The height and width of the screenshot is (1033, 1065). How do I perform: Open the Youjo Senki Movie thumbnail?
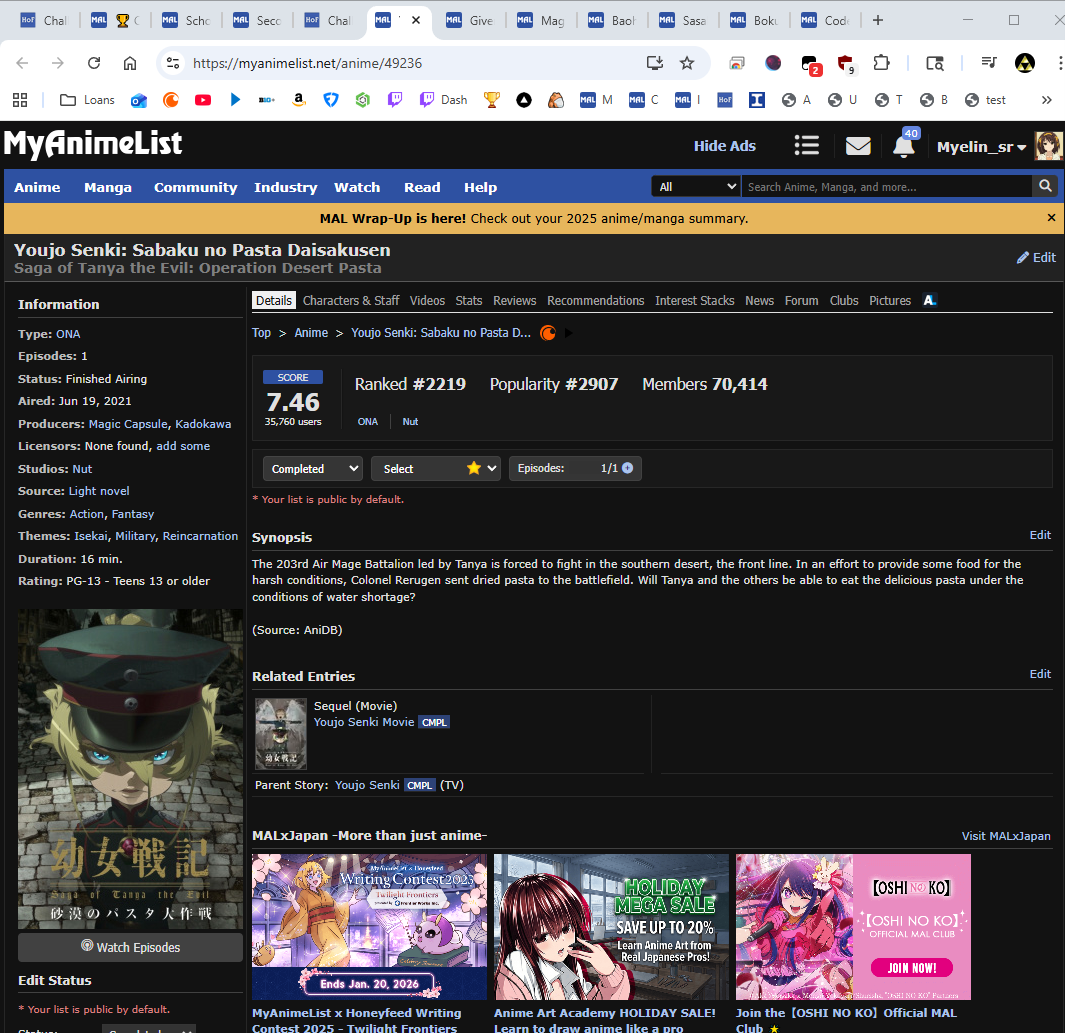click(x=281, y=734)
